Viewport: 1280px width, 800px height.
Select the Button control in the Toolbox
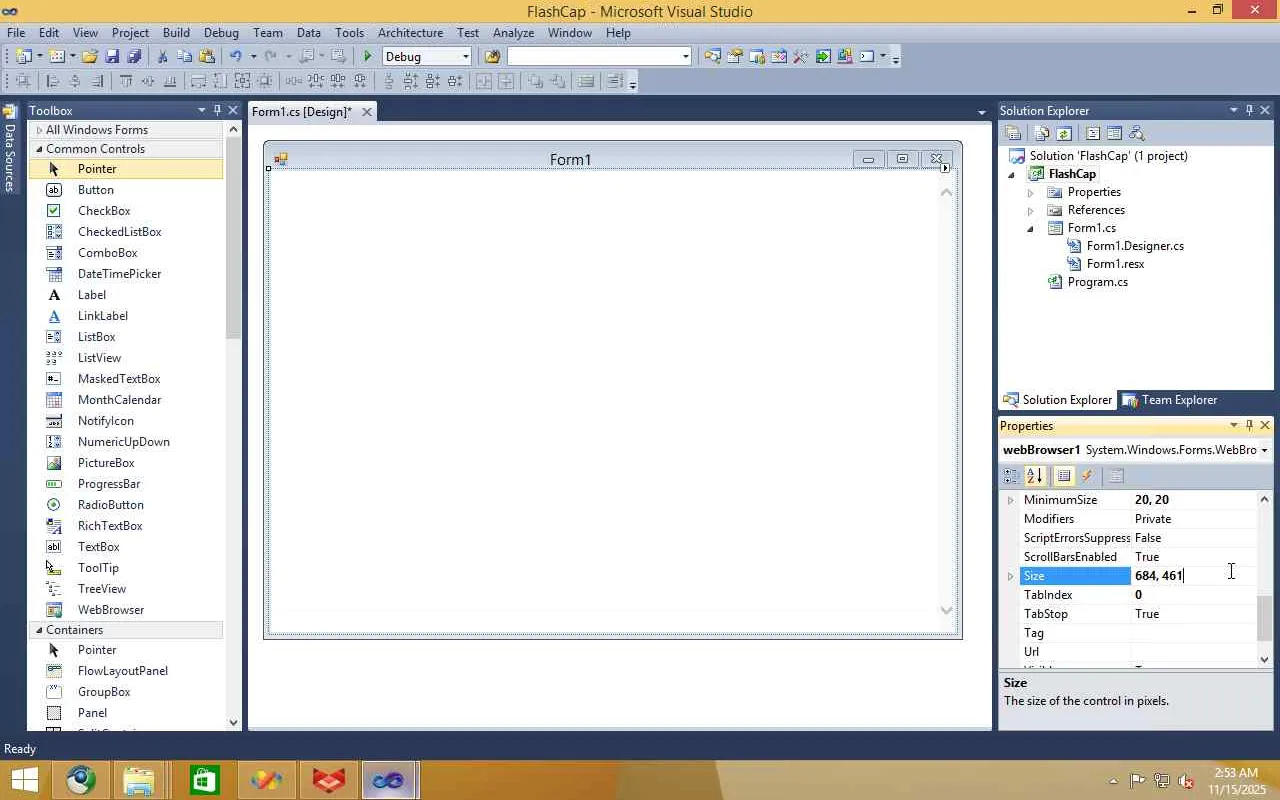(x=96, y=190)
